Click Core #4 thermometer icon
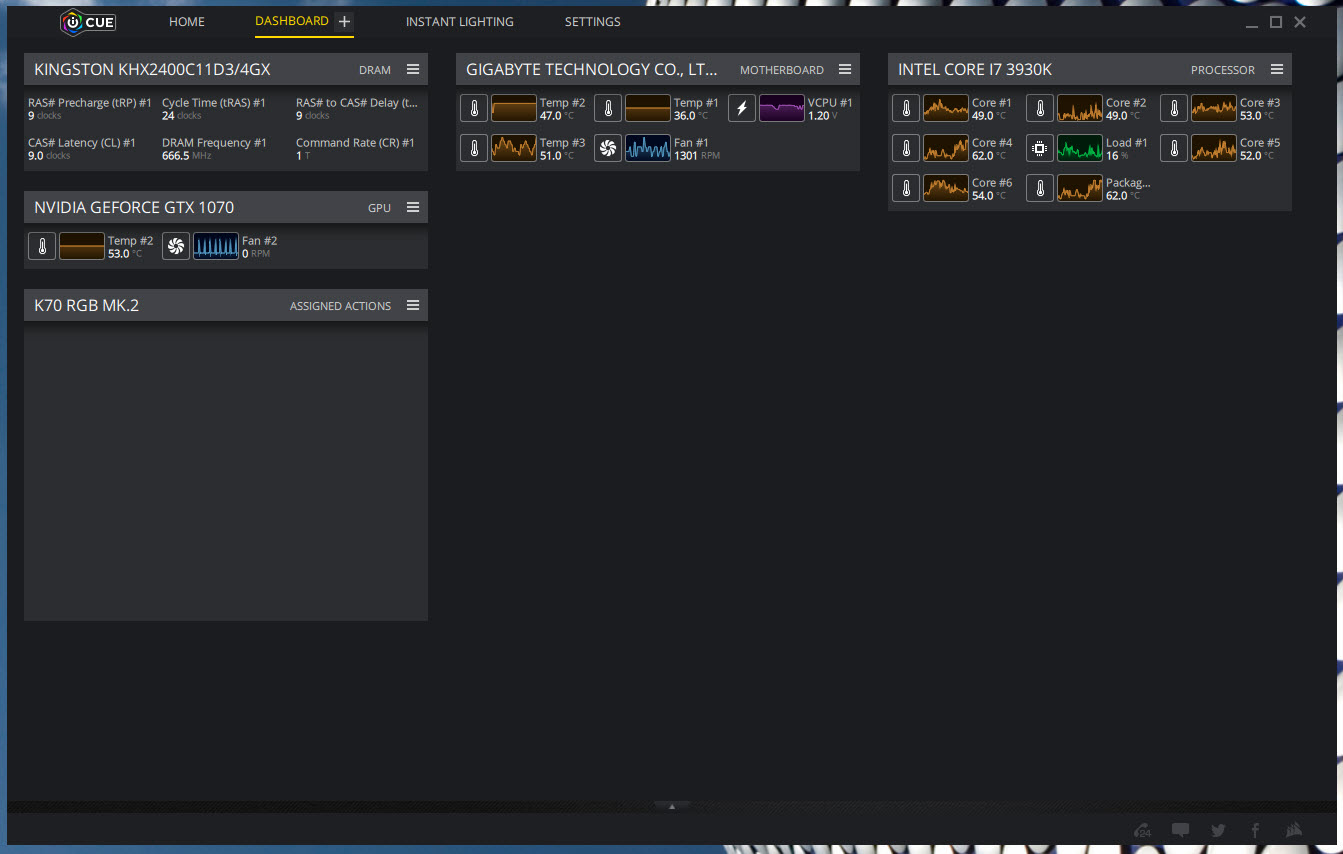 pos(906,148)
